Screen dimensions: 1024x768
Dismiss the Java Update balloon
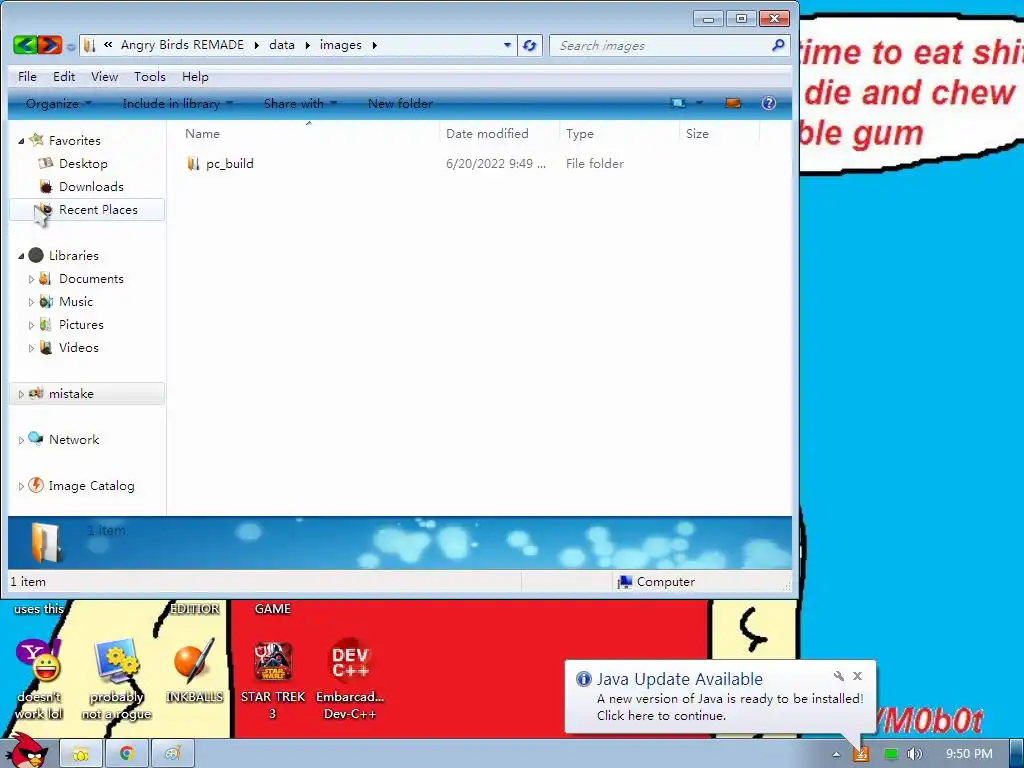[x=857, y=676]
